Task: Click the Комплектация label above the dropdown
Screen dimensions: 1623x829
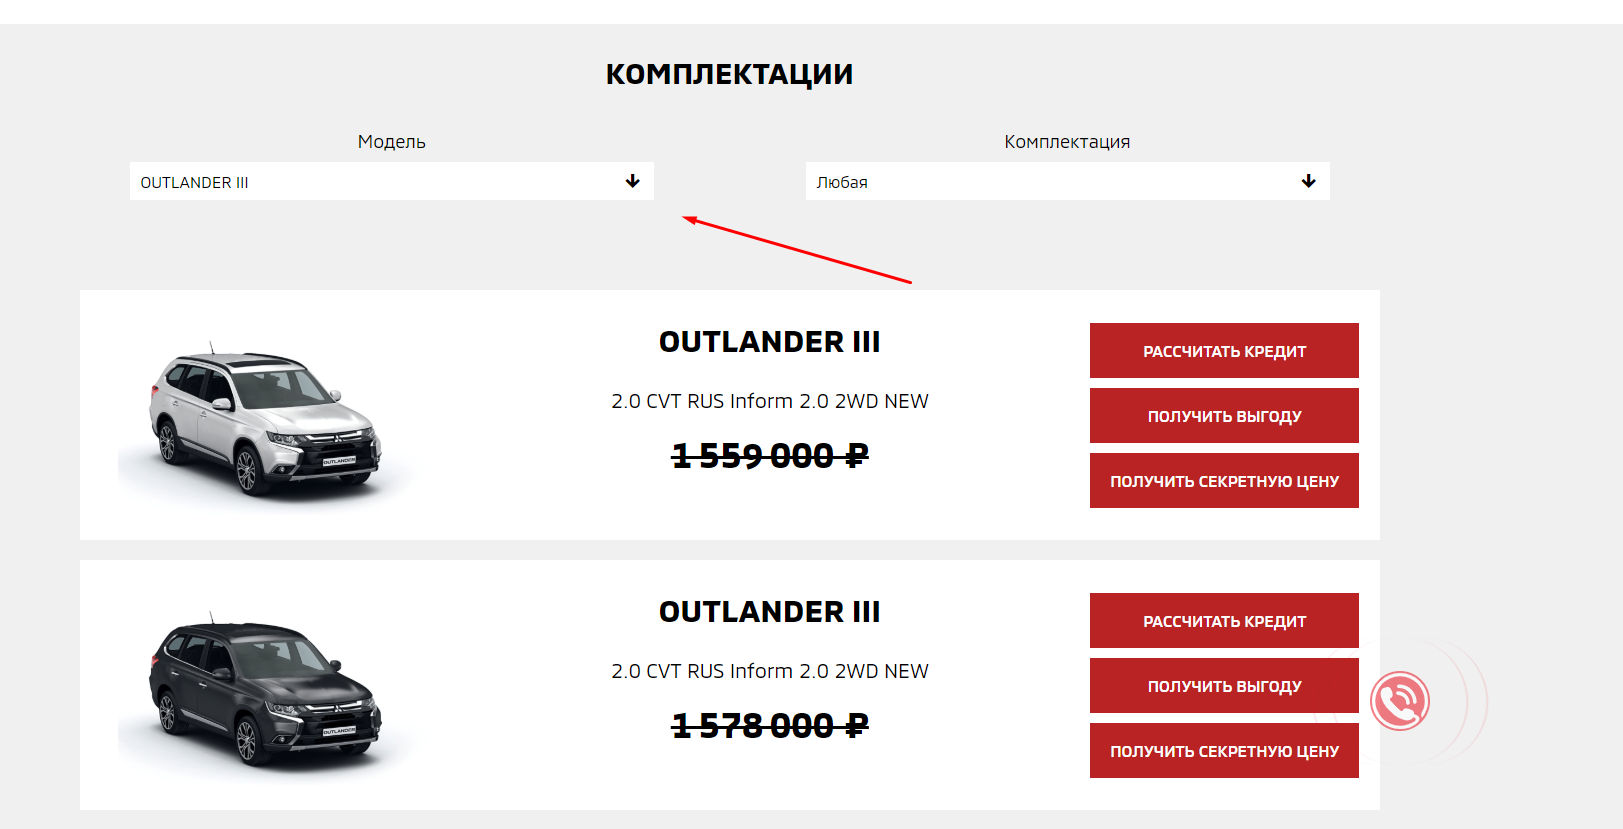Action: tap(1067, 142)
